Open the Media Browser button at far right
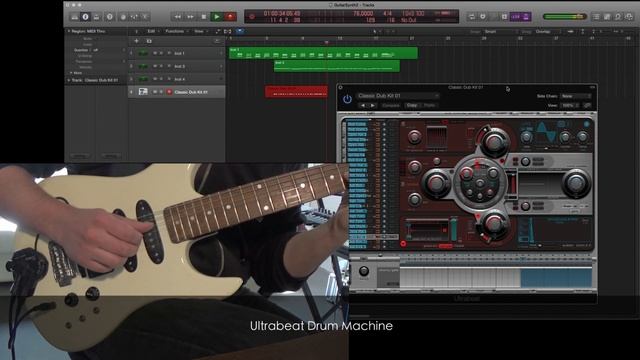Image resolution: width=640 pixels, height=360 pixels. click(629, 17)
